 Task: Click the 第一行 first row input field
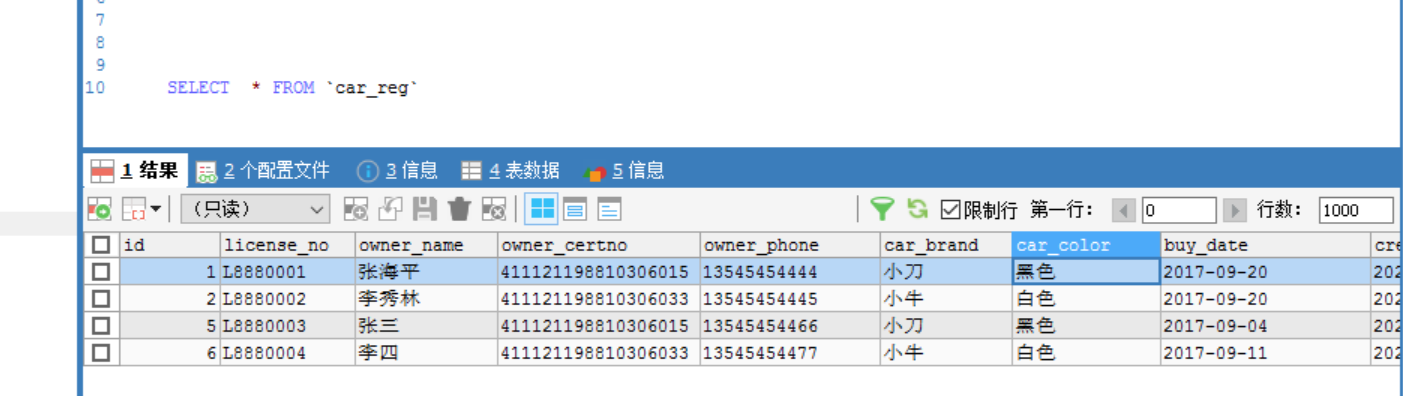[x=1179, y=210]
